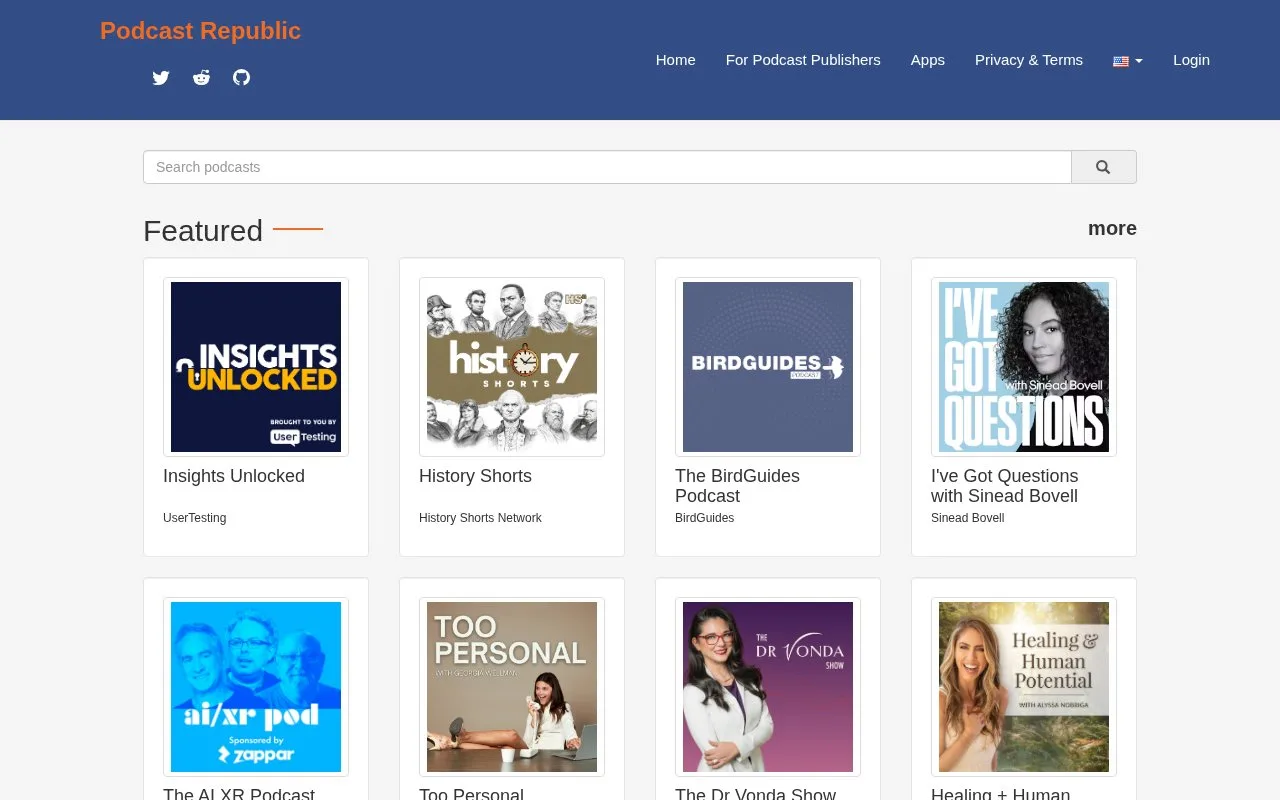1280x800 pixels.
Task: Open Dr Vonda Show cover art
Action: click(x=768, y=687)
